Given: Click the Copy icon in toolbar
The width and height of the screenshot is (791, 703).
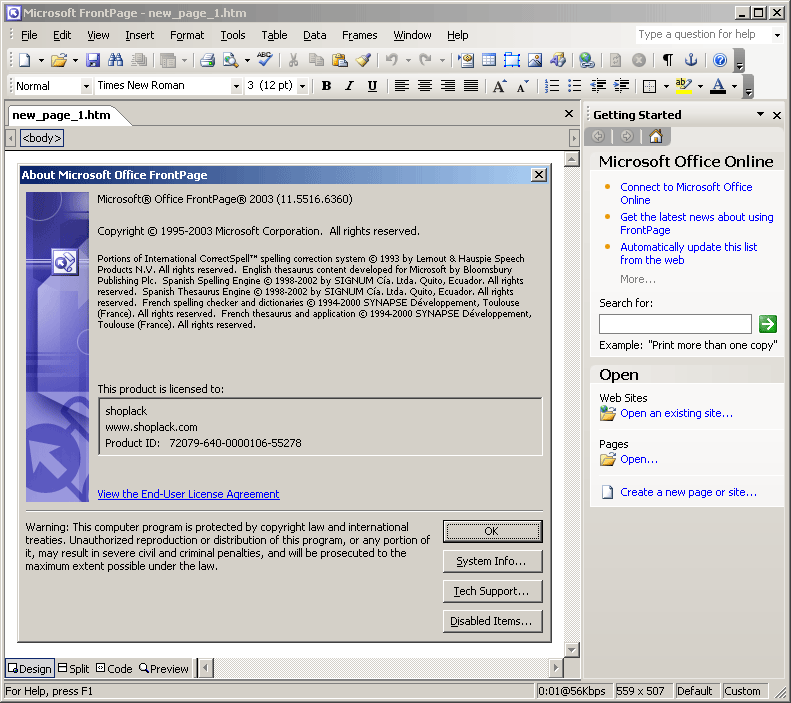Looking at the screenshot, I should [x=316, y=61].
